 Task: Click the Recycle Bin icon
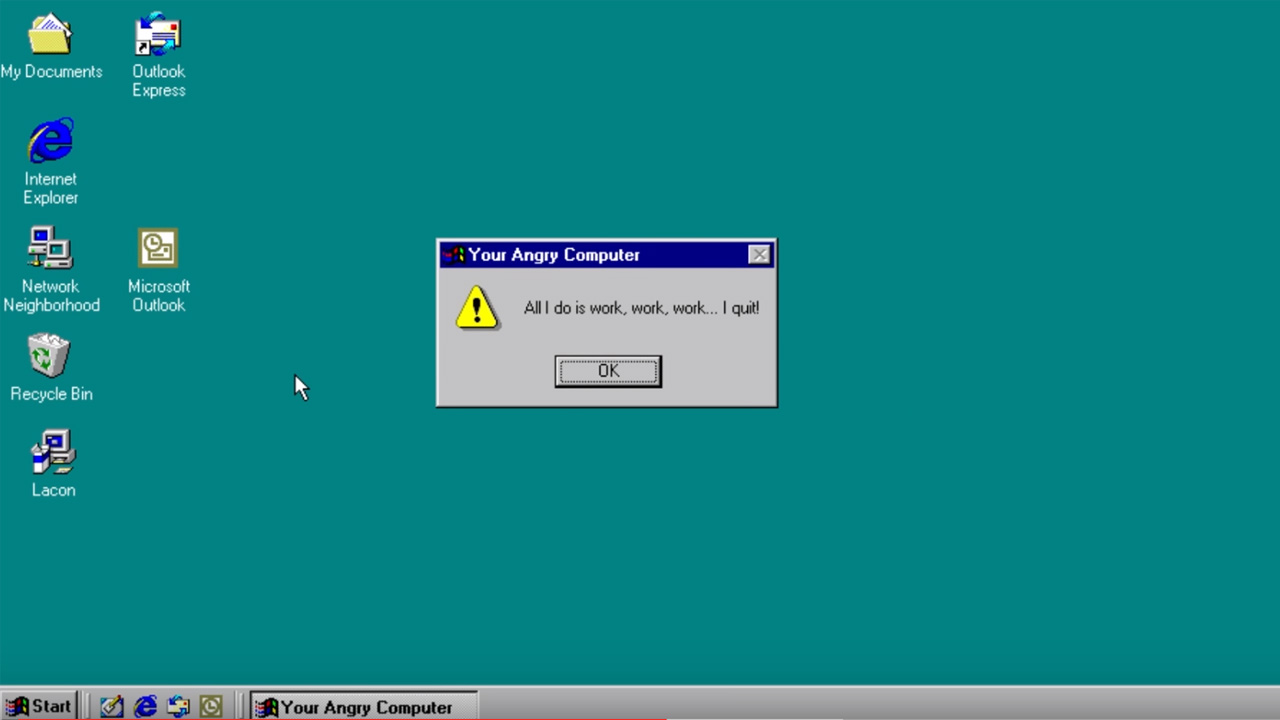[x=50, y=357]
